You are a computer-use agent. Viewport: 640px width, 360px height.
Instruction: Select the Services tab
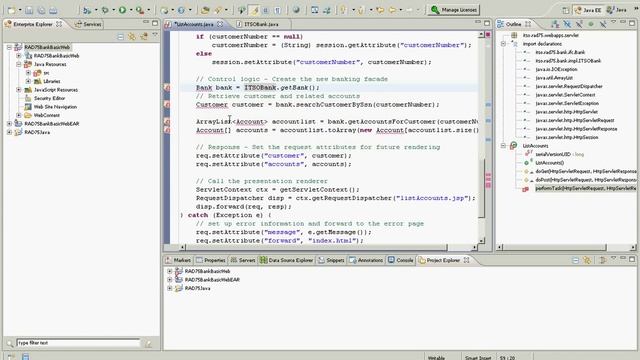click(x=89, y=24)
